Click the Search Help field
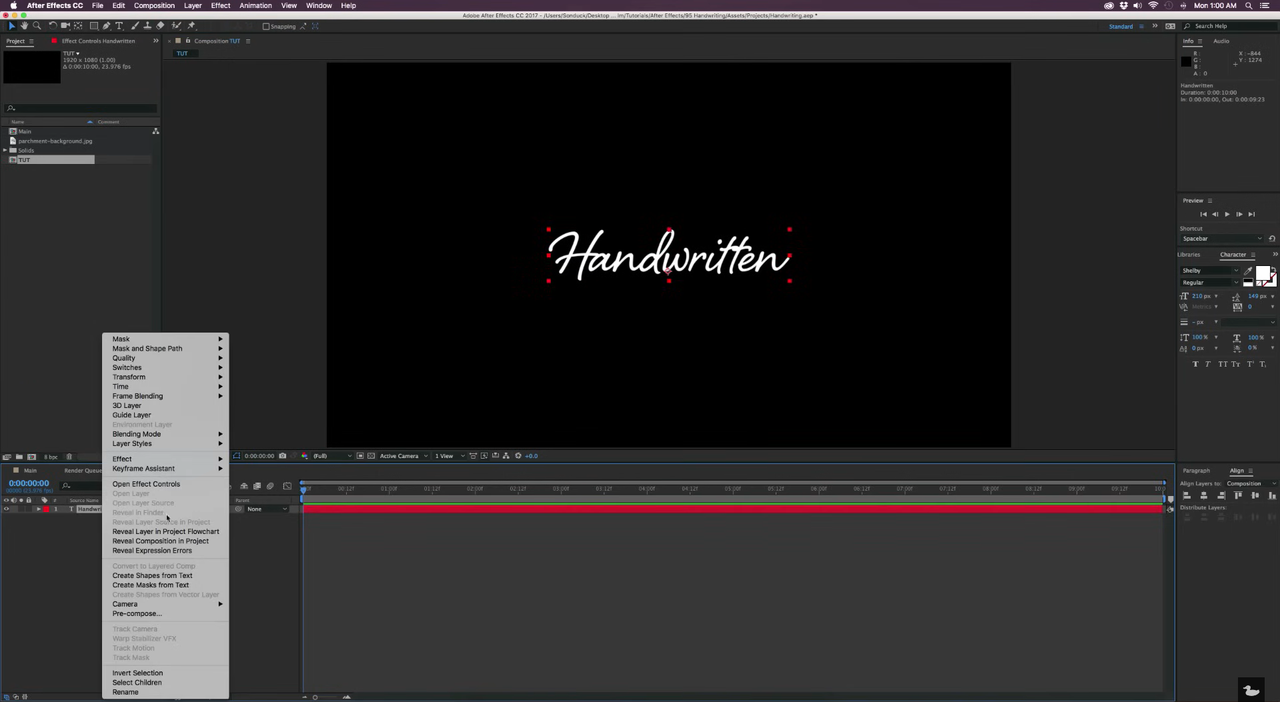Image resolution: width=1280 pixels, height=702 pixels. pos(1230,26)
